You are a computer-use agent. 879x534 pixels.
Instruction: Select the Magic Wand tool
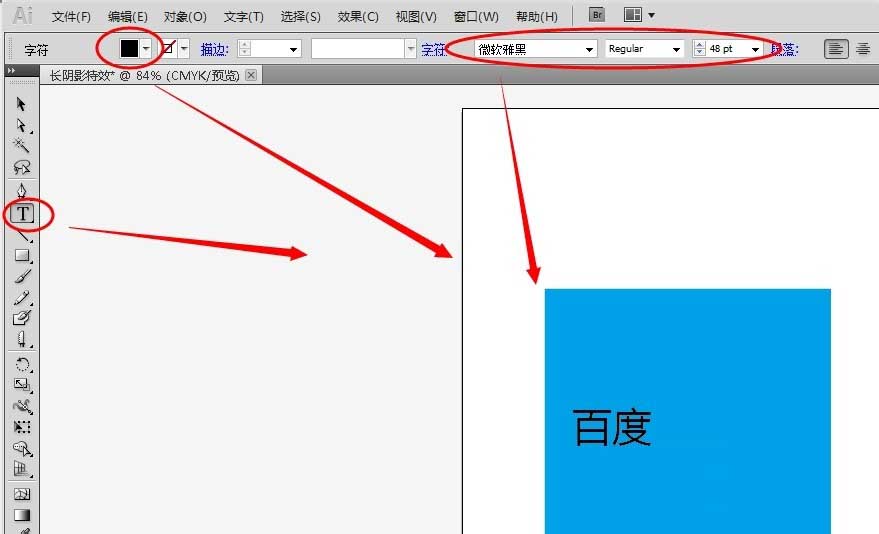21,146
